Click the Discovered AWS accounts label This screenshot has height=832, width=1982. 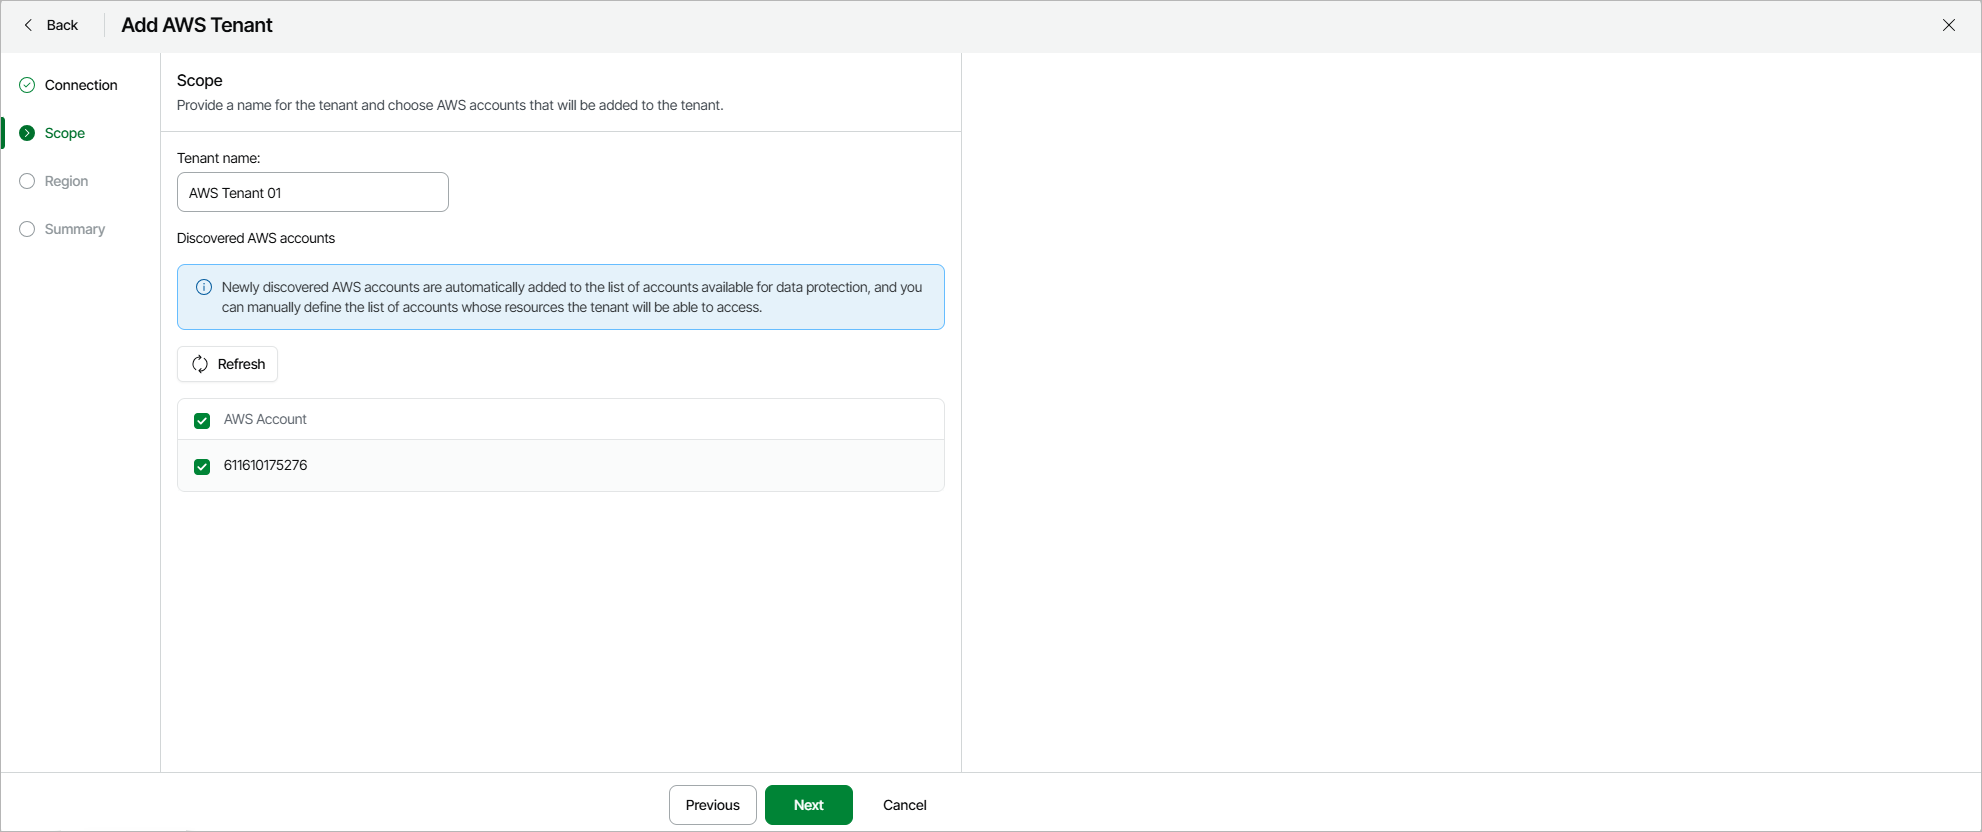pyautogui.click(x=256, y=238)
